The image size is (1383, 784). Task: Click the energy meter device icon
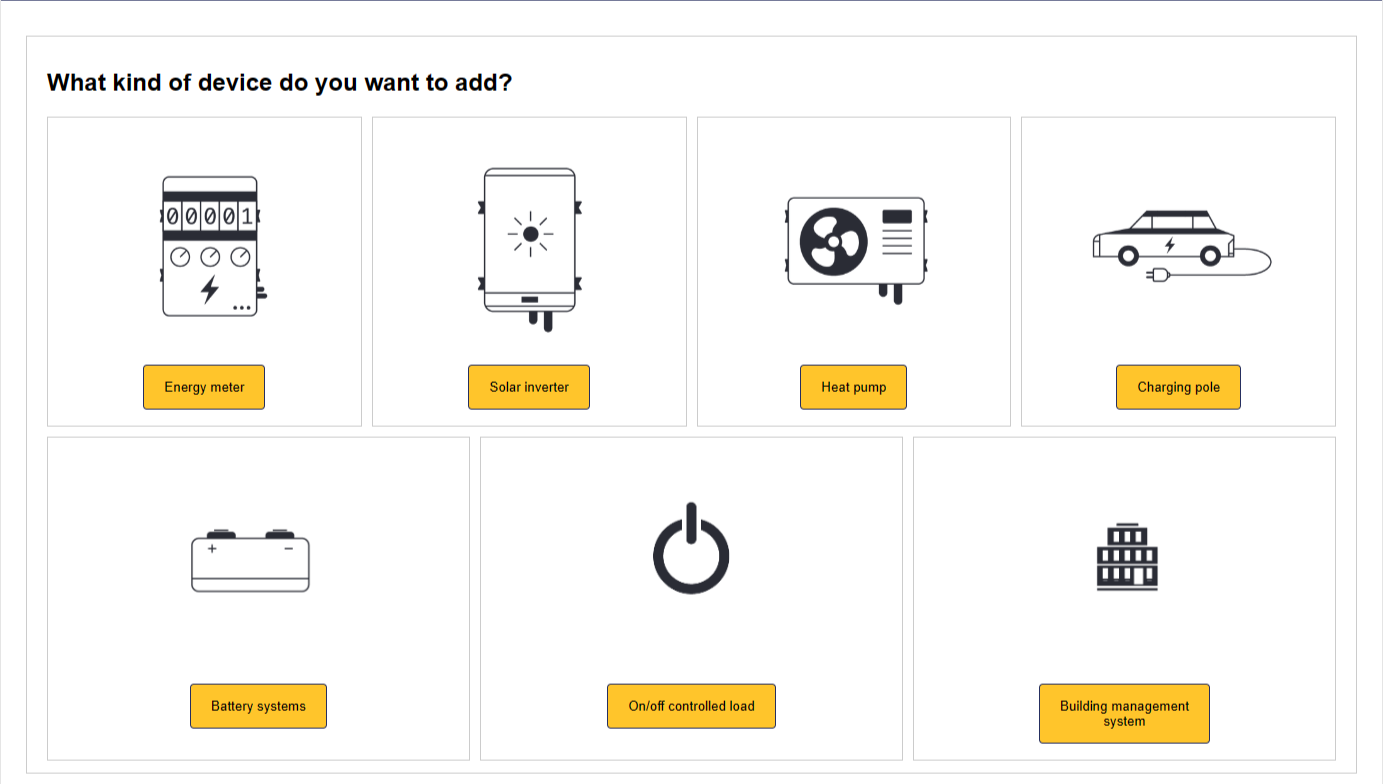210,247
